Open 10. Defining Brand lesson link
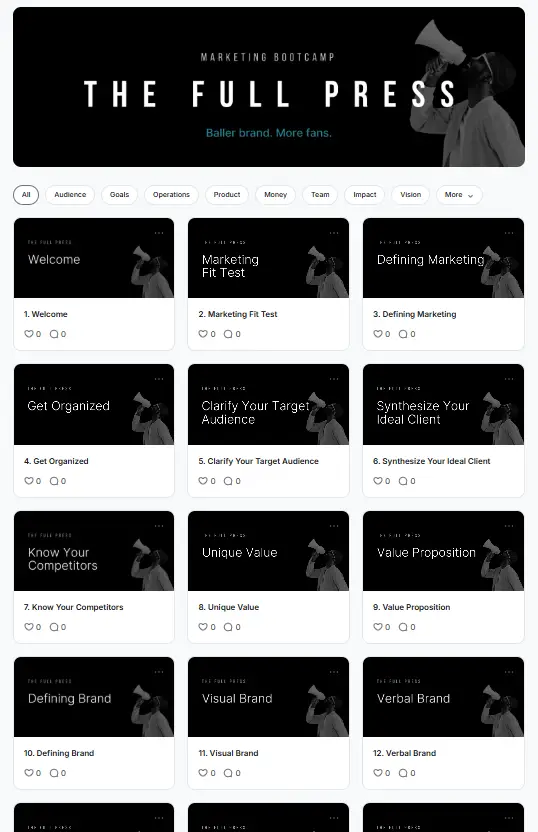The width and height of the screenshot is (538, 832). click(59, 753)
